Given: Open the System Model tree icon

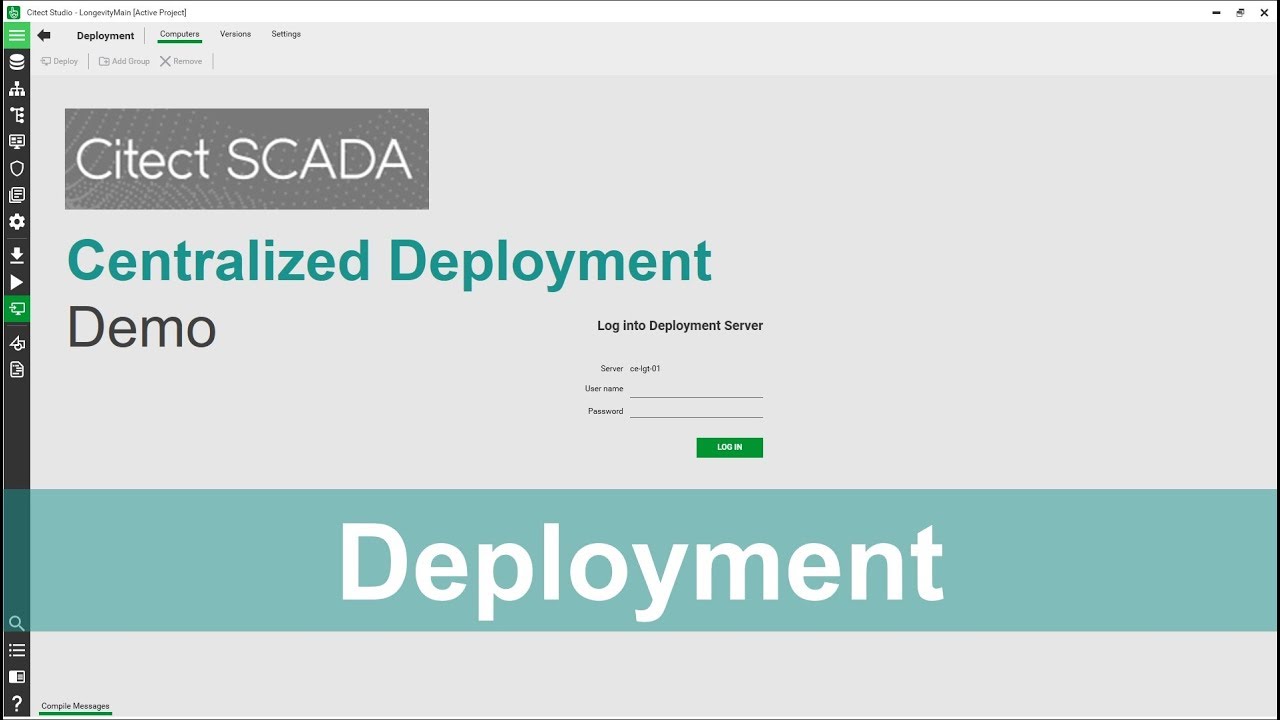Looking at the screenshot, I should pyautogui.click(x=16, y=115).
